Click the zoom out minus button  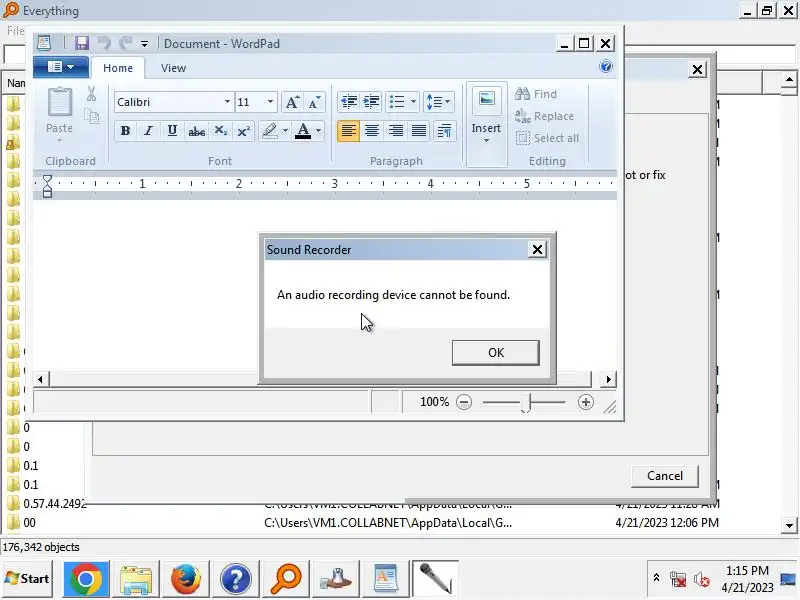(x=464, y=402)
